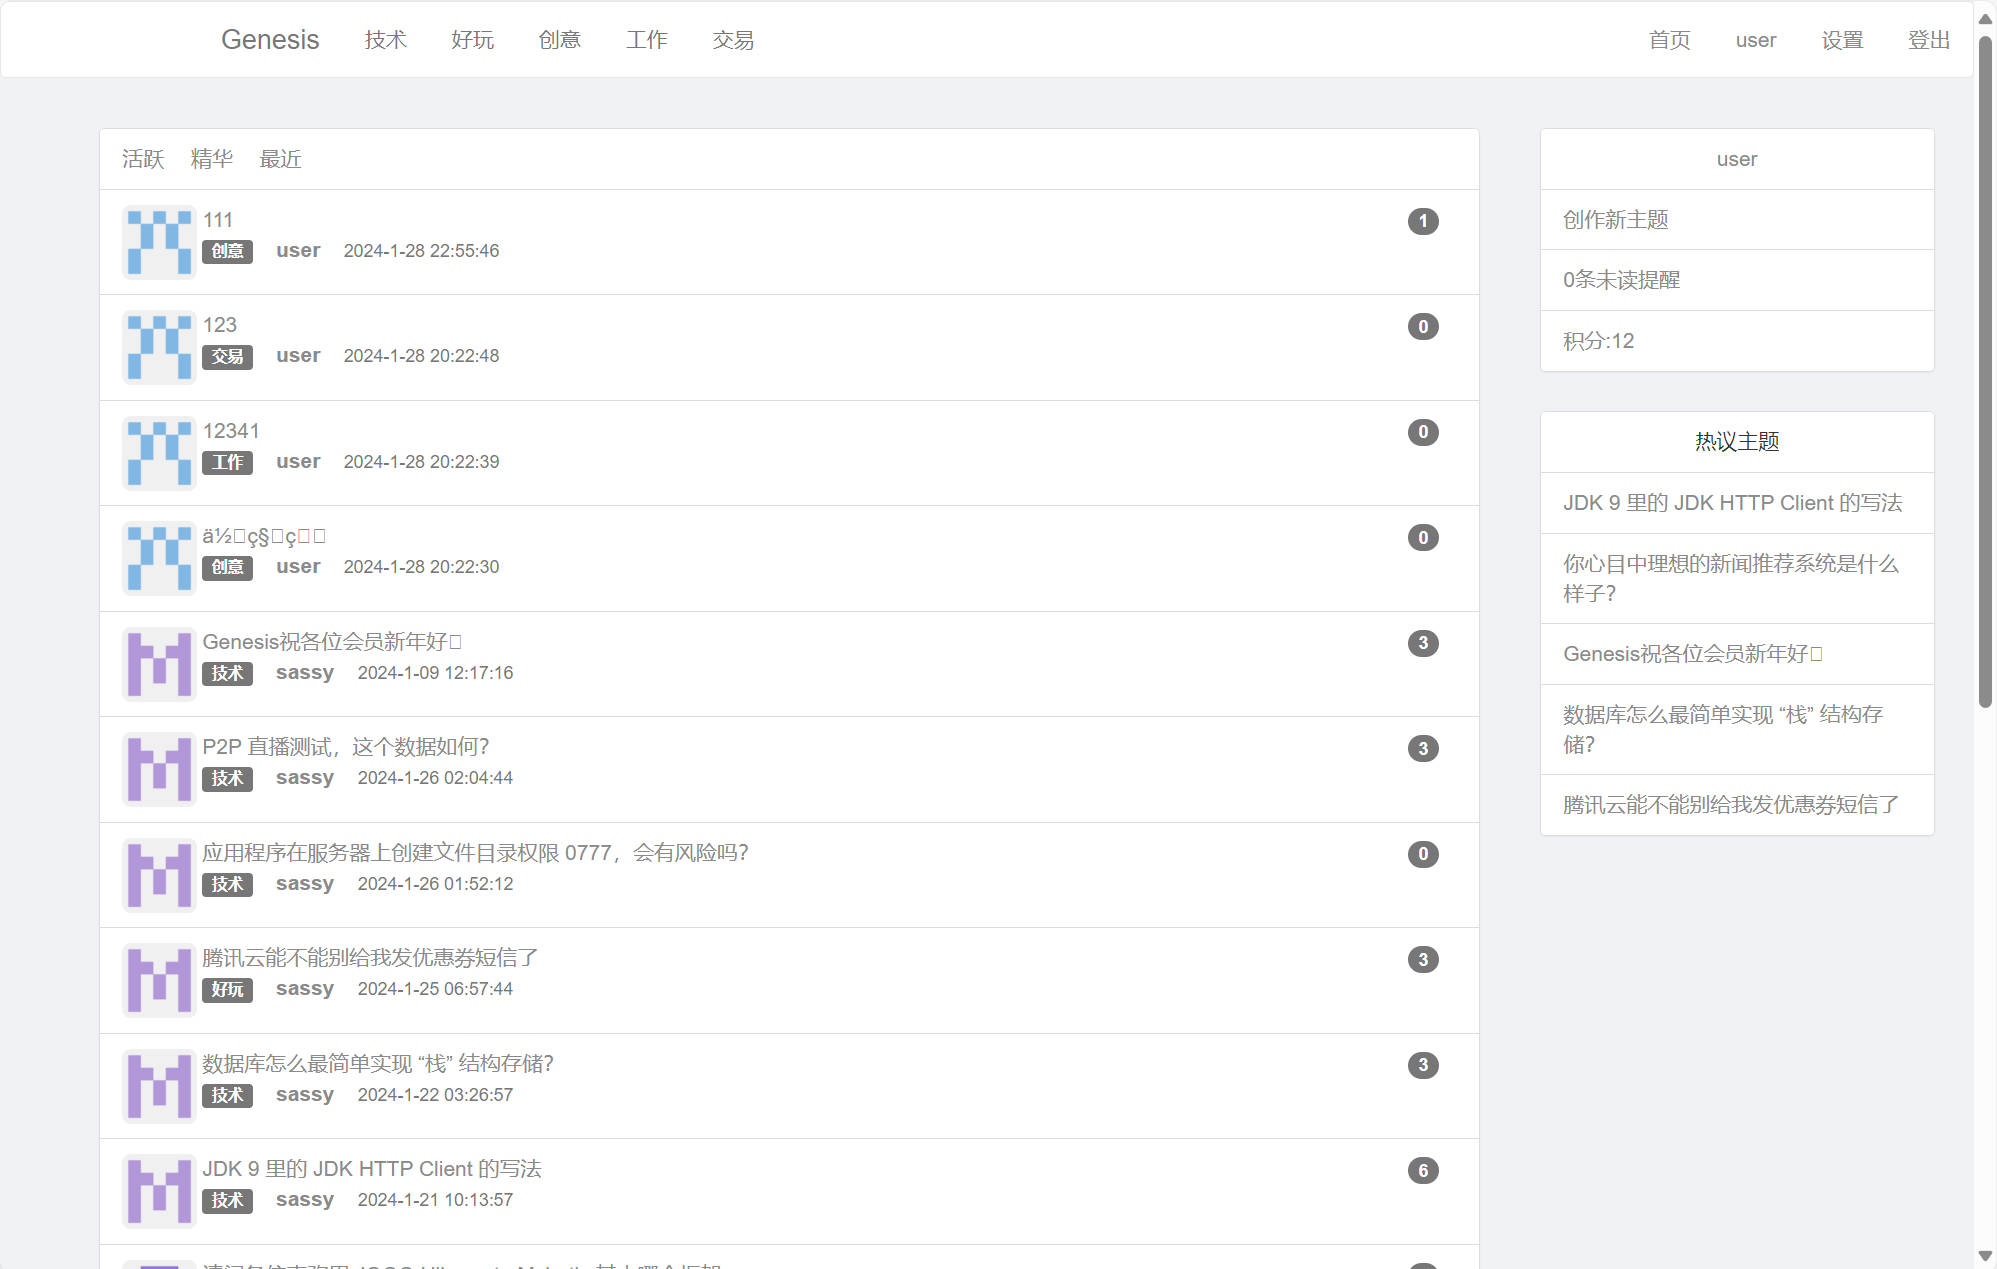Click the avatar icon beside topic 111
Screen dimensions: 1997x1269
coord(159,242)
